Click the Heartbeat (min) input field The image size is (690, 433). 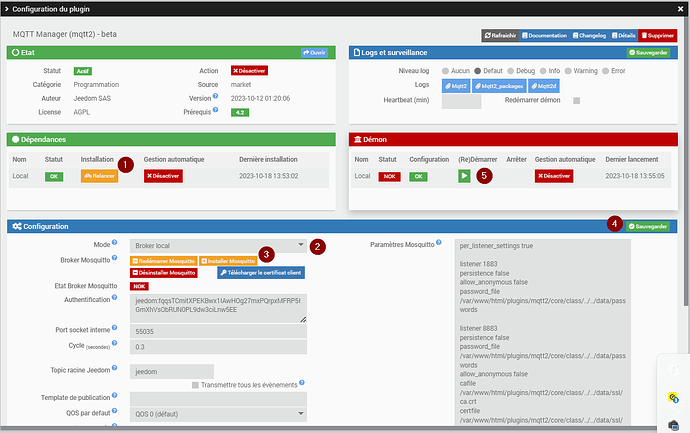(x=462, y=101)
